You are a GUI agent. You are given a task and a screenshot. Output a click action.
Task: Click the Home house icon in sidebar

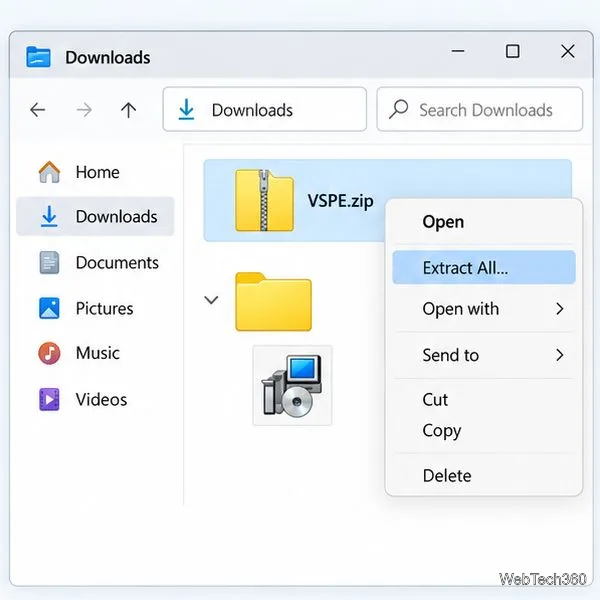point(49,172)
